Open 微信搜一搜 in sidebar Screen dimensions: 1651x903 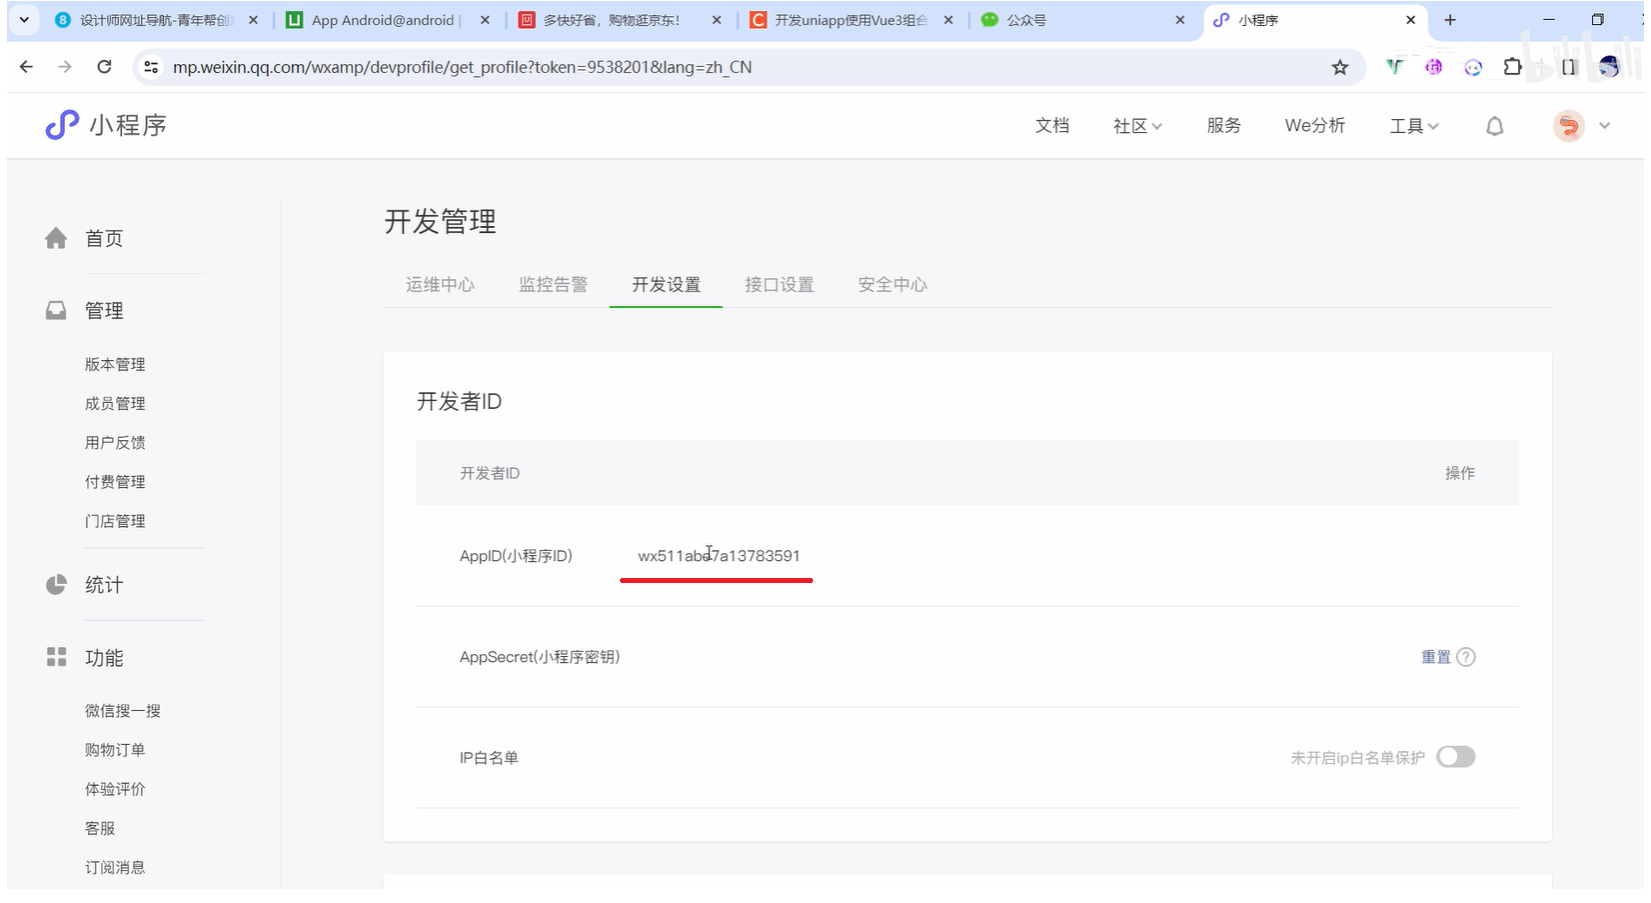(x=123, y=711)
